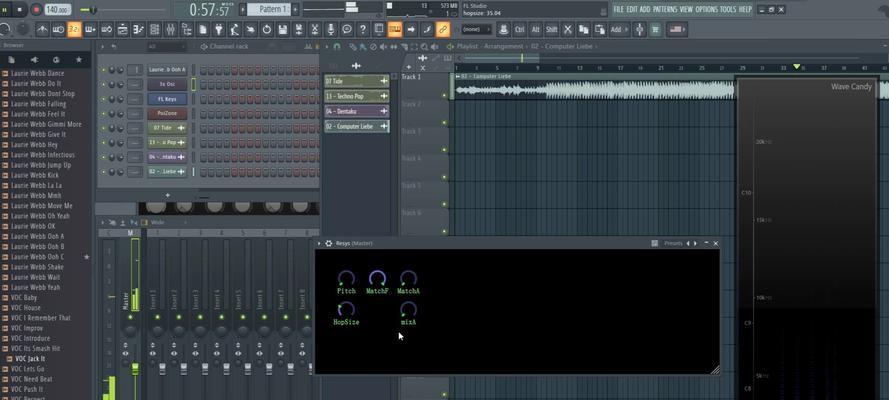
Task: Click the HopSize knob in Resys plugin
Action: [x=346, y=309]
